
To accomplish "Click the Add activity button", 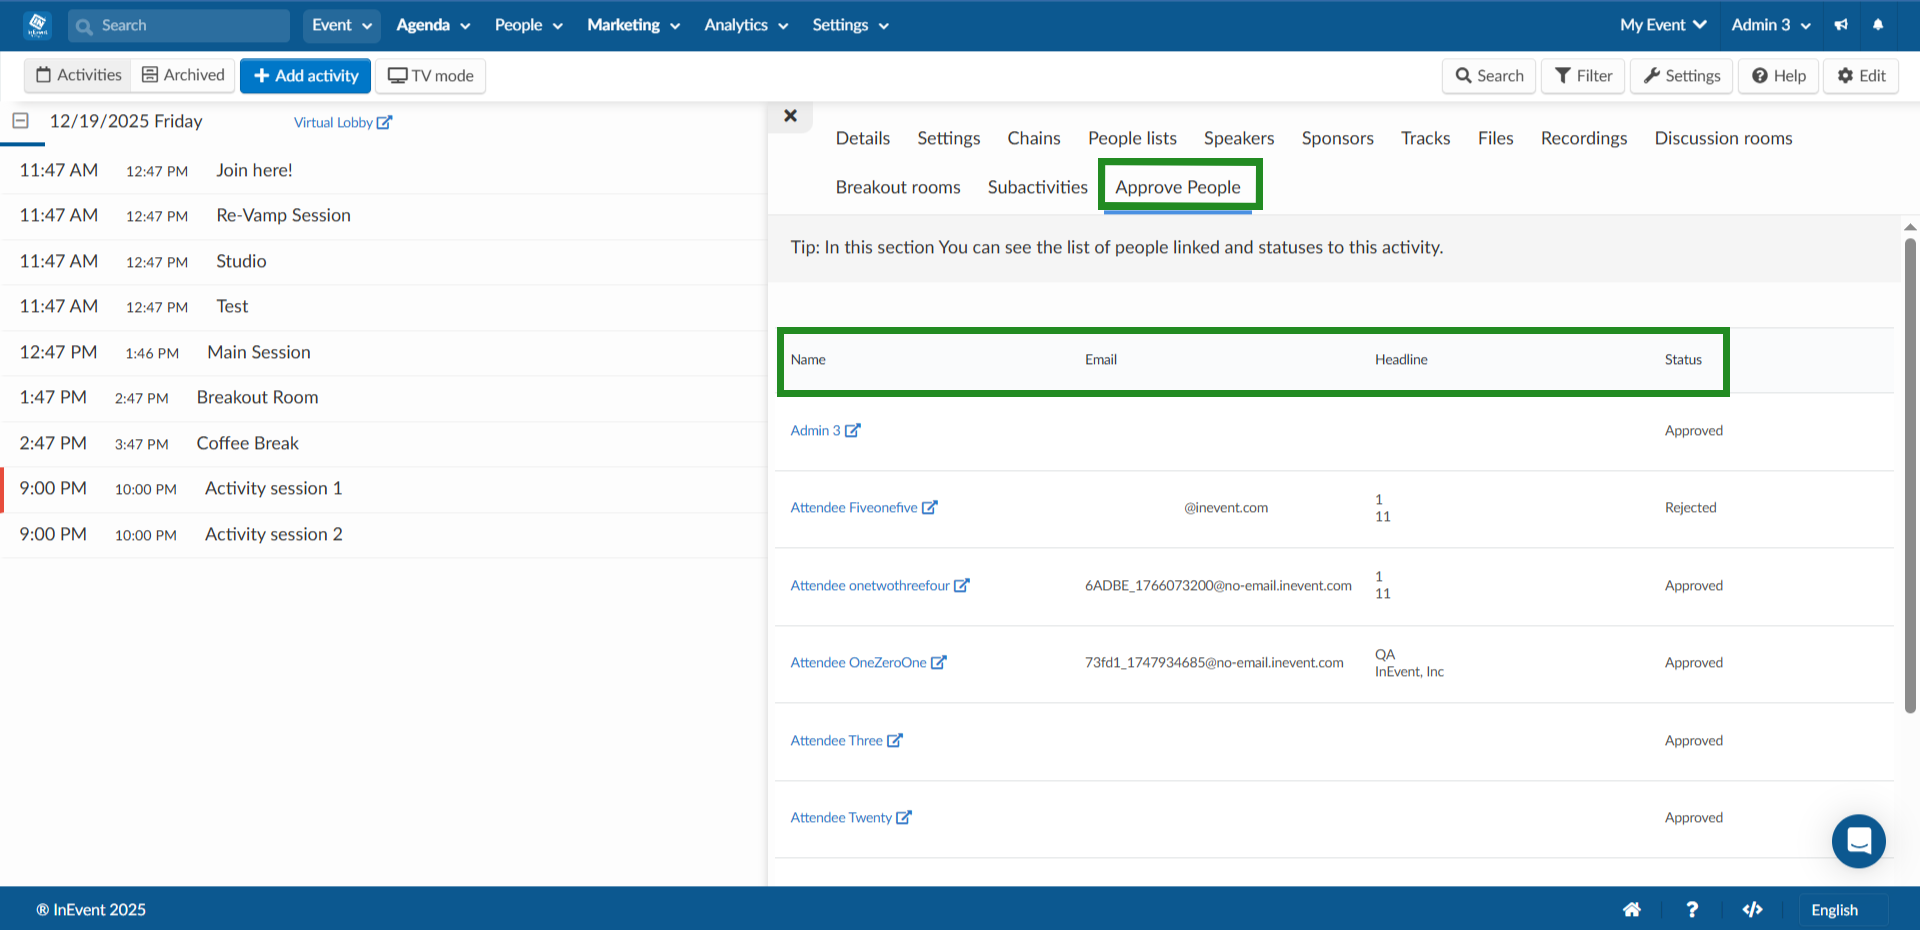I will pos(305,75).
